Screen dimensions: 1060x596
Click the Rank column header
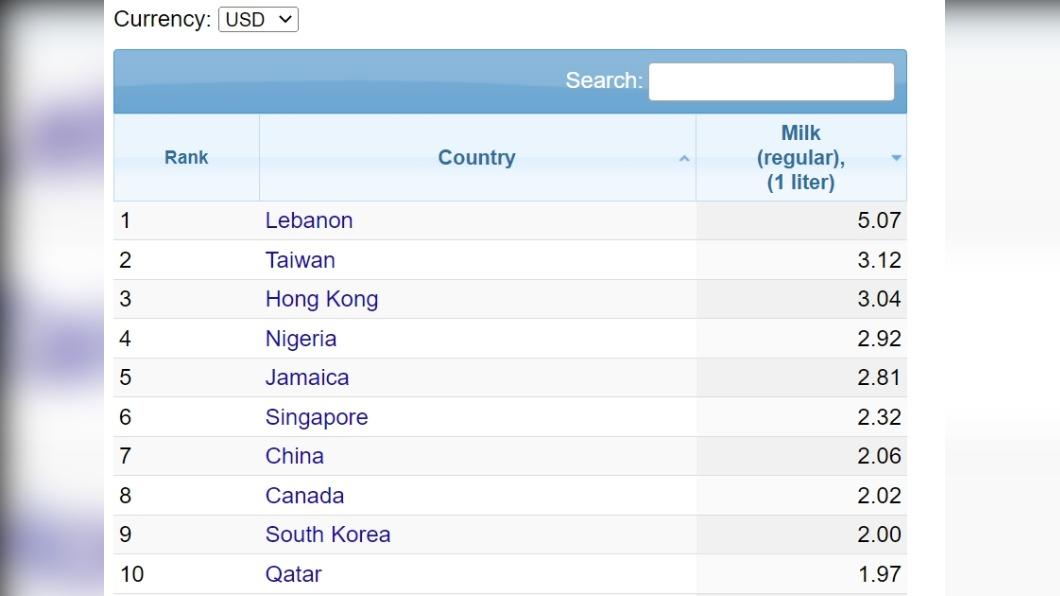[186, 157]
